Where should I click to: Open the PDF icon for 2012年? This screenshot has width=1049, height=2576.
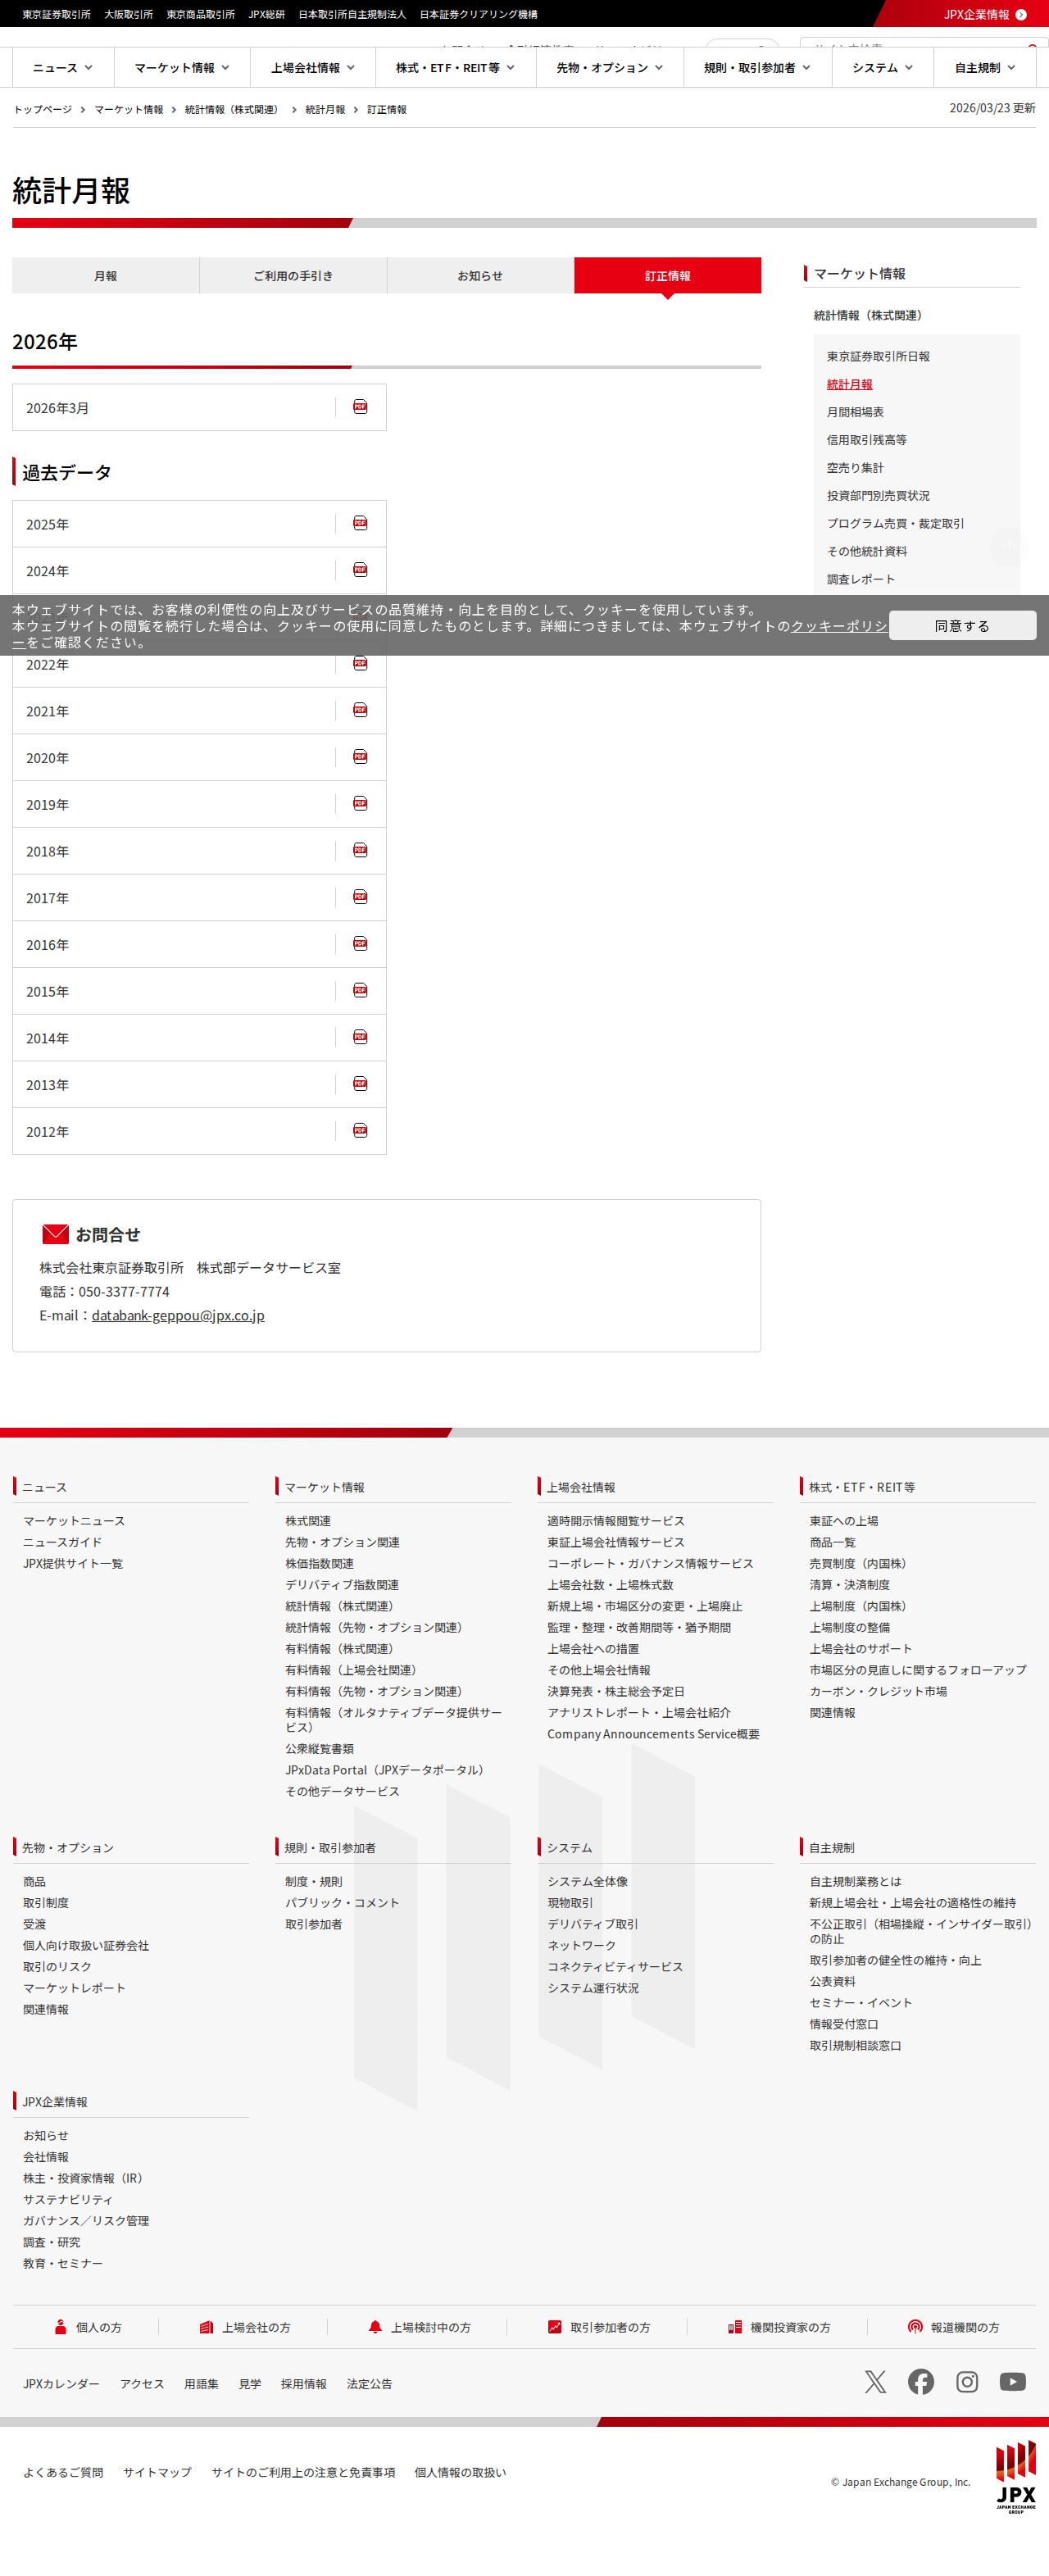coord(360,1131)
